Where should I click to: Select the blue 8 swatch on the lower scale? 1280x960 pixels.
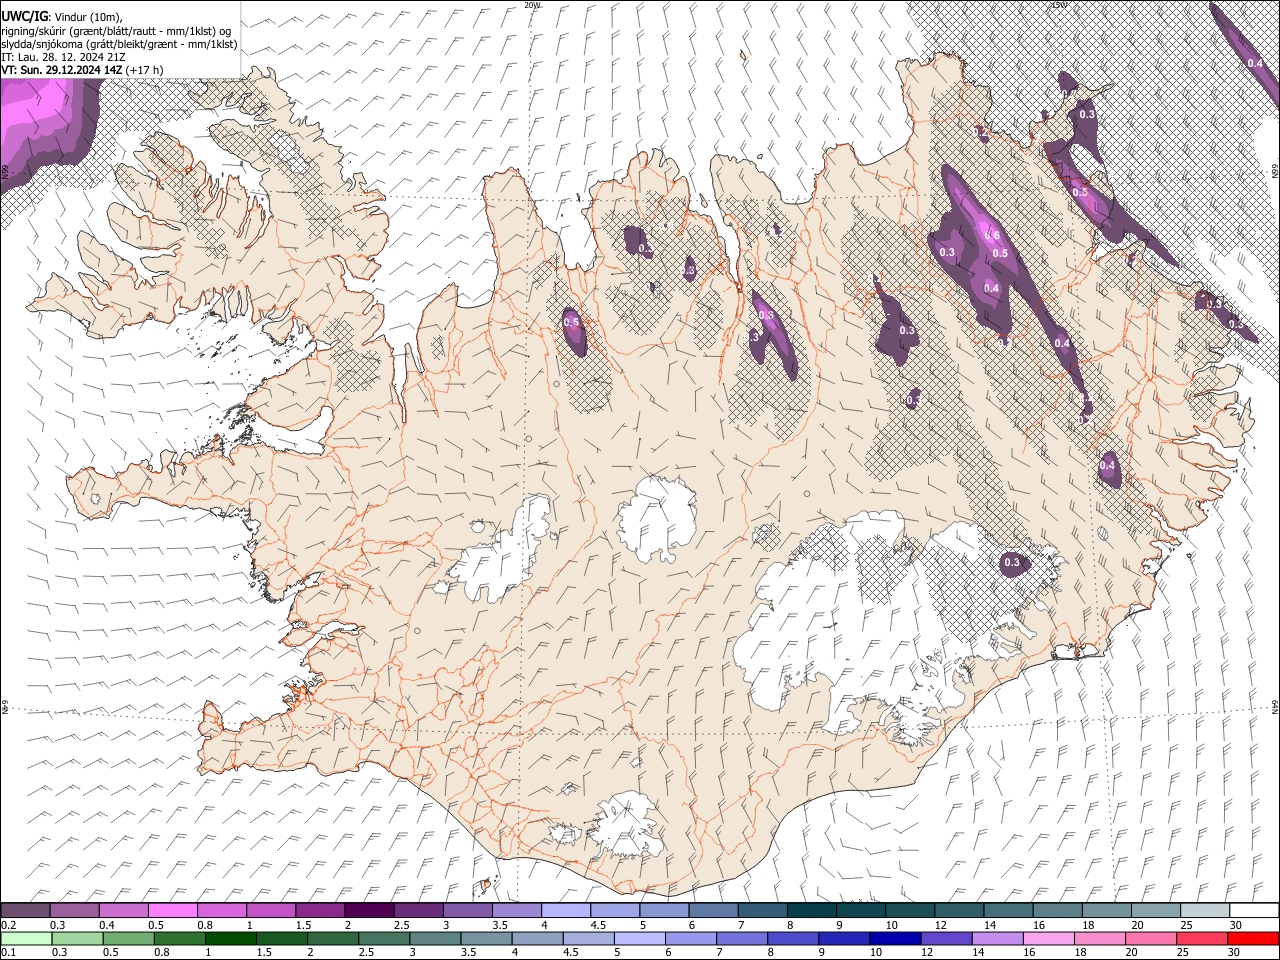tap(793, 938)
